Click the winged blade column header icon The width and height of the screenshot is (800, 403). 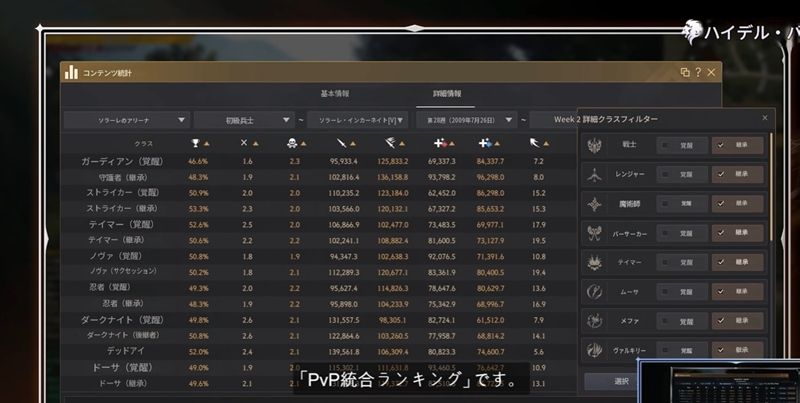pos(390,143)
